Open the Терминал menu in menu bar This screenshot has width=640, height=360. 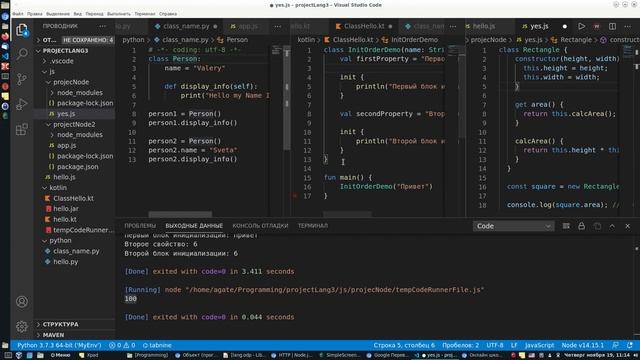[145, 13]
